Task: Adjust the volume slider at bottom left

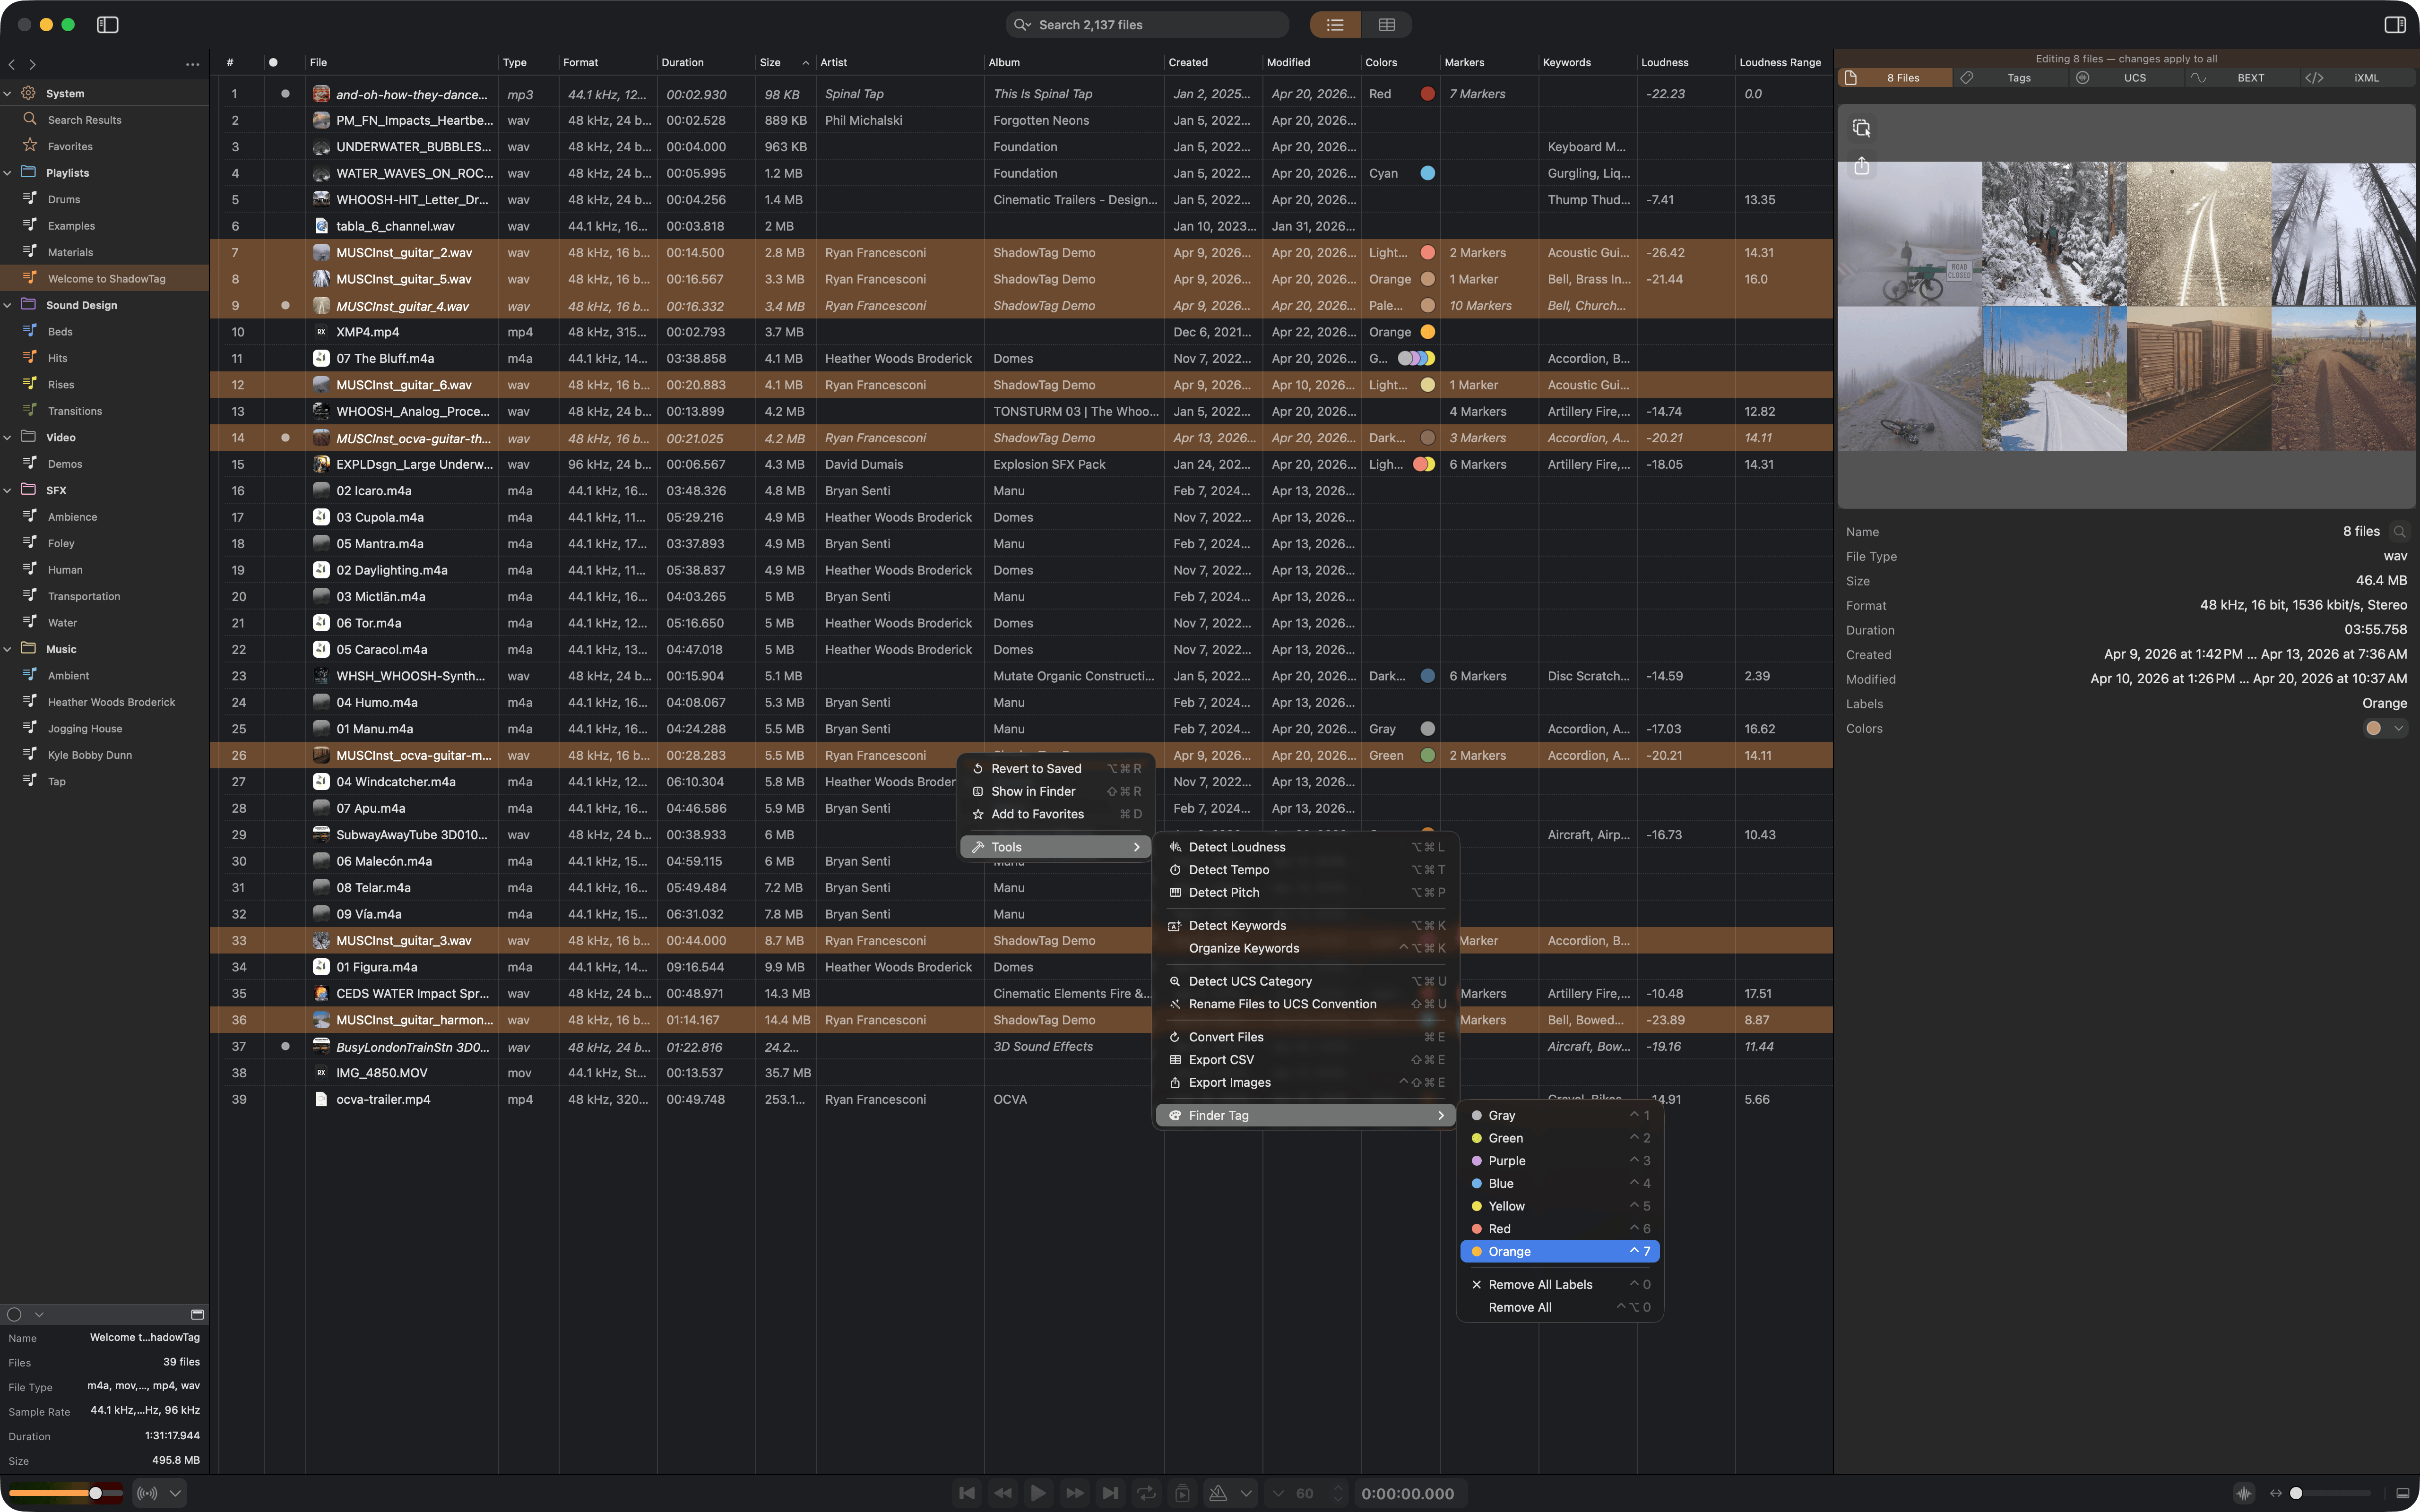Action: (x=95, y=1493)
